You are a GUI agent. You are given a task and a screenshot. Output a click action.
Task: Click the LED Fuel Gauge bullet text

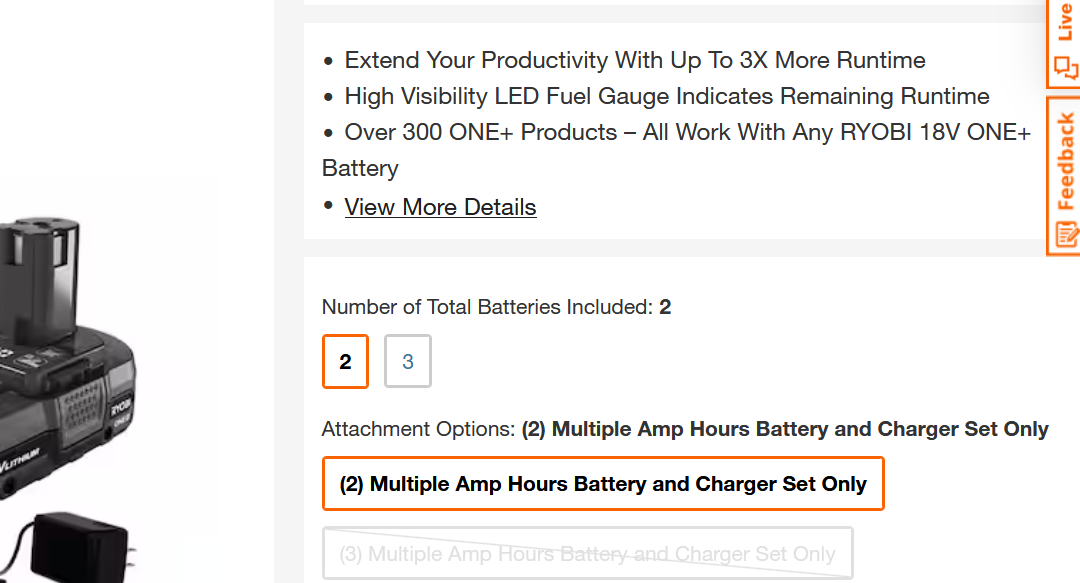click(x=667, y=96)
